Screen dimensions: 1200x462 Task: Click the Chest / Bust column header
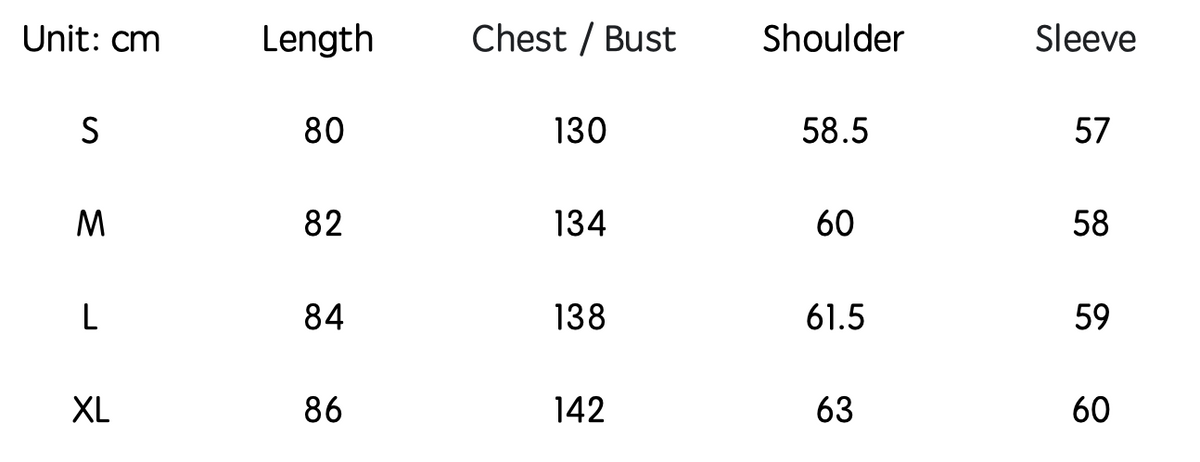[574, 40]
